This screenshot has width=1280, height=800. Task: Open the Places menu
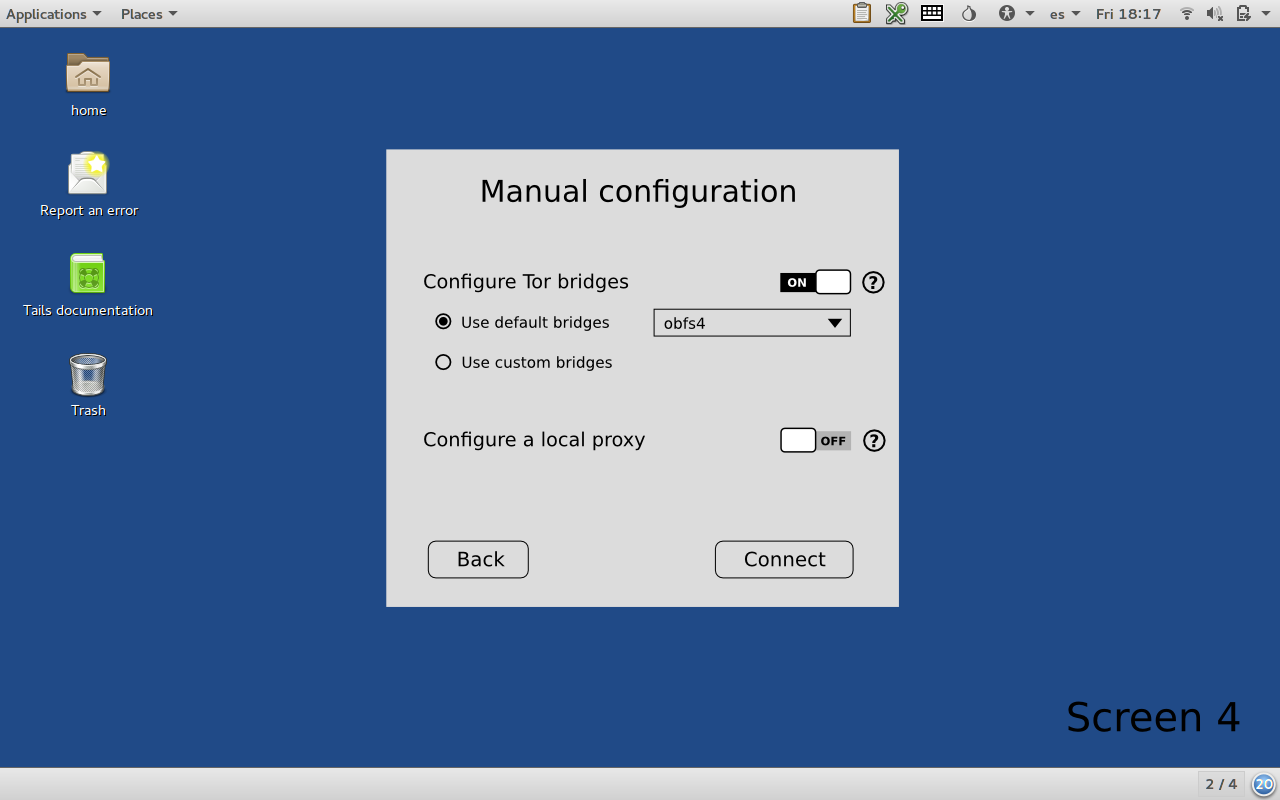(148, 13)
